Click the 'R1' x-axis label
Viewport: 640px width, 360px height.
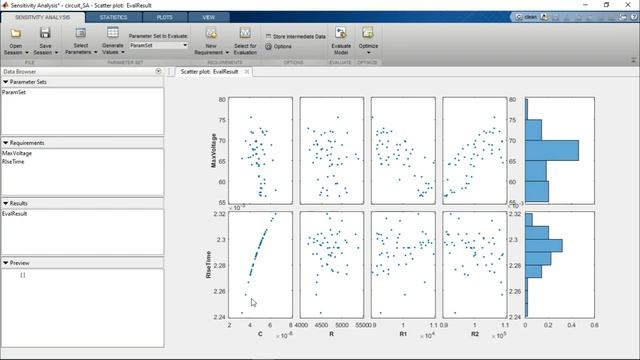pyautogui.click(x=403, y=334)
